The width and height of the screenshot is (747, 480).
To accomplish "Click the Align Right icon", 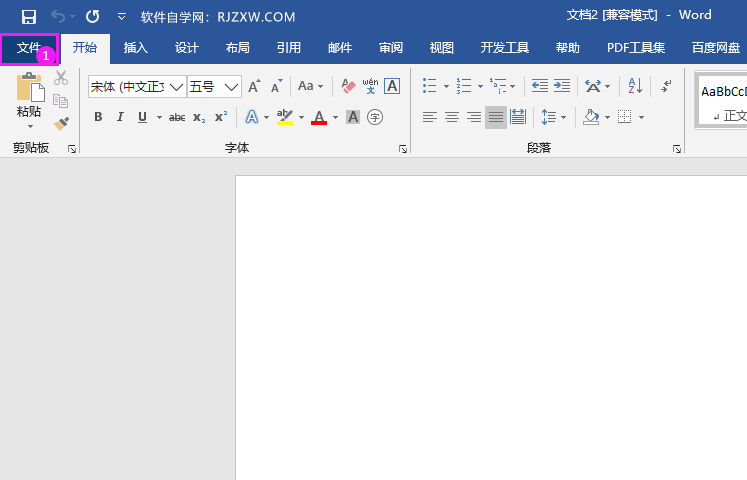I will click(x=474, y=117).
